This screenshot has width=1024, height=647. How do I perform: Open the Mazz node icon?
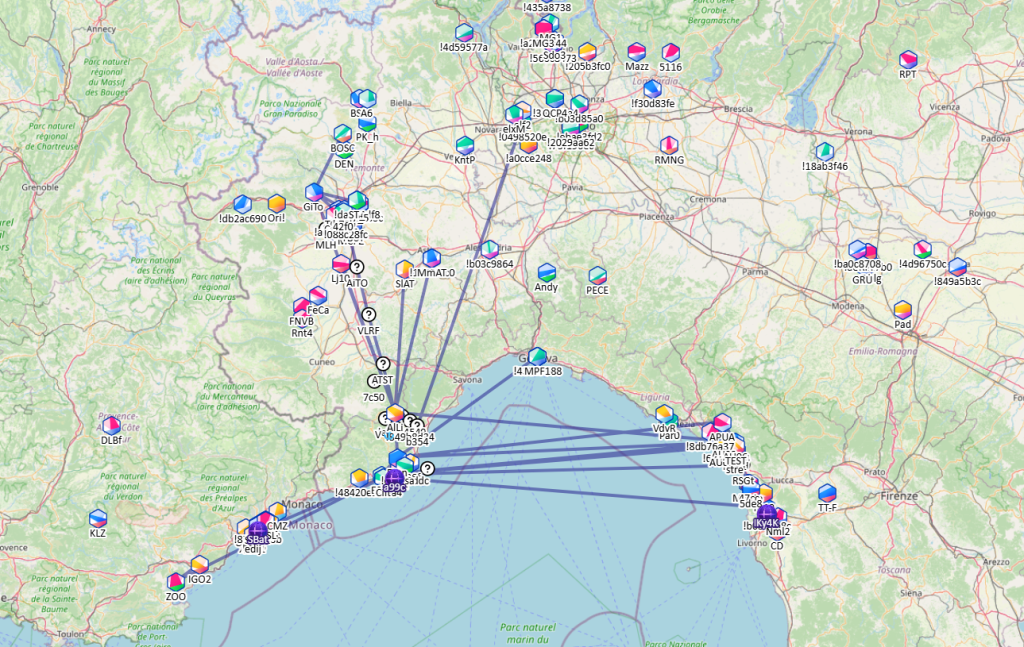coord(637,52)
